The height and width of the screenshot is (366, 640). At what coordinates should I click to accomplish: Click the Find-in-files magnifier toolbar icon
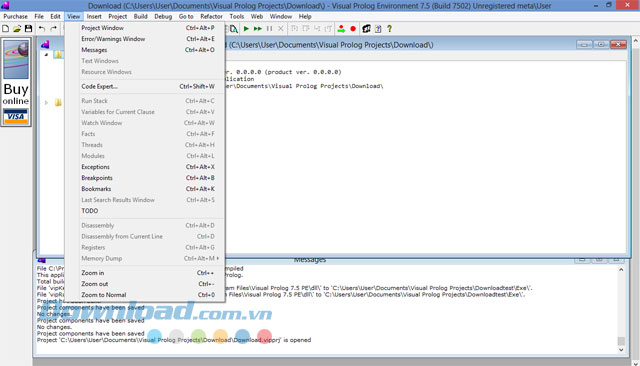pos(233,29)
